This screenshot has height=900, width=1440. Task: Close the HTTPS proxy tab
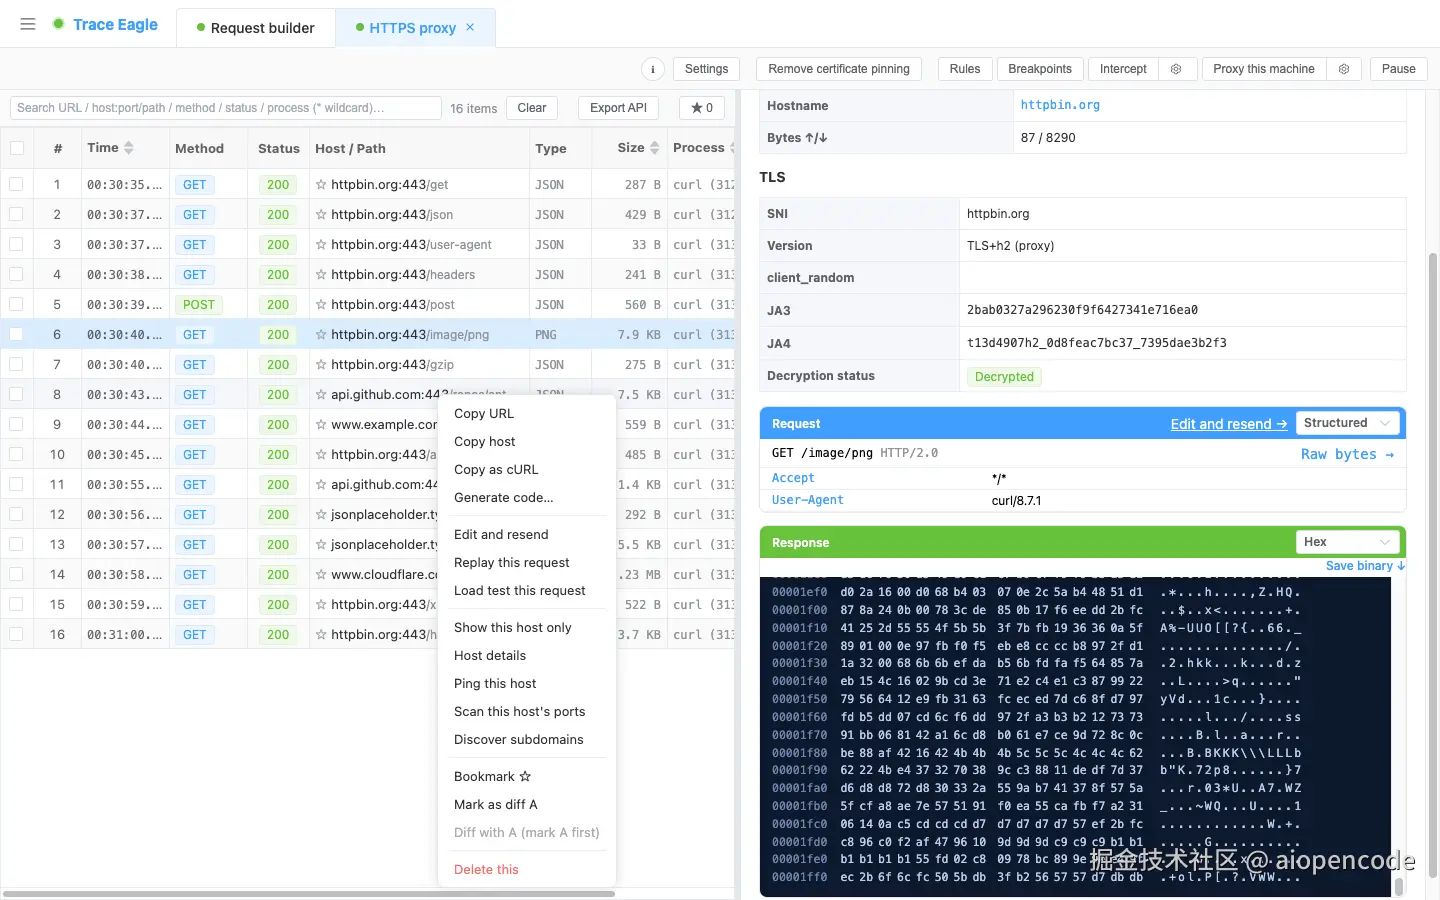[470, 27]
